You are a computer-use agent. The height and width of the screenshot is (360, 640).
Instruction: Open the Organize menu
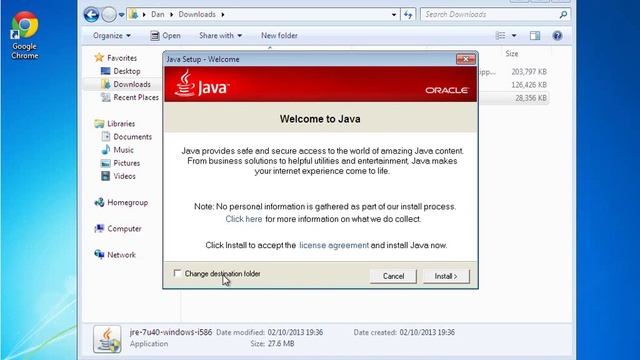[112, 36]
